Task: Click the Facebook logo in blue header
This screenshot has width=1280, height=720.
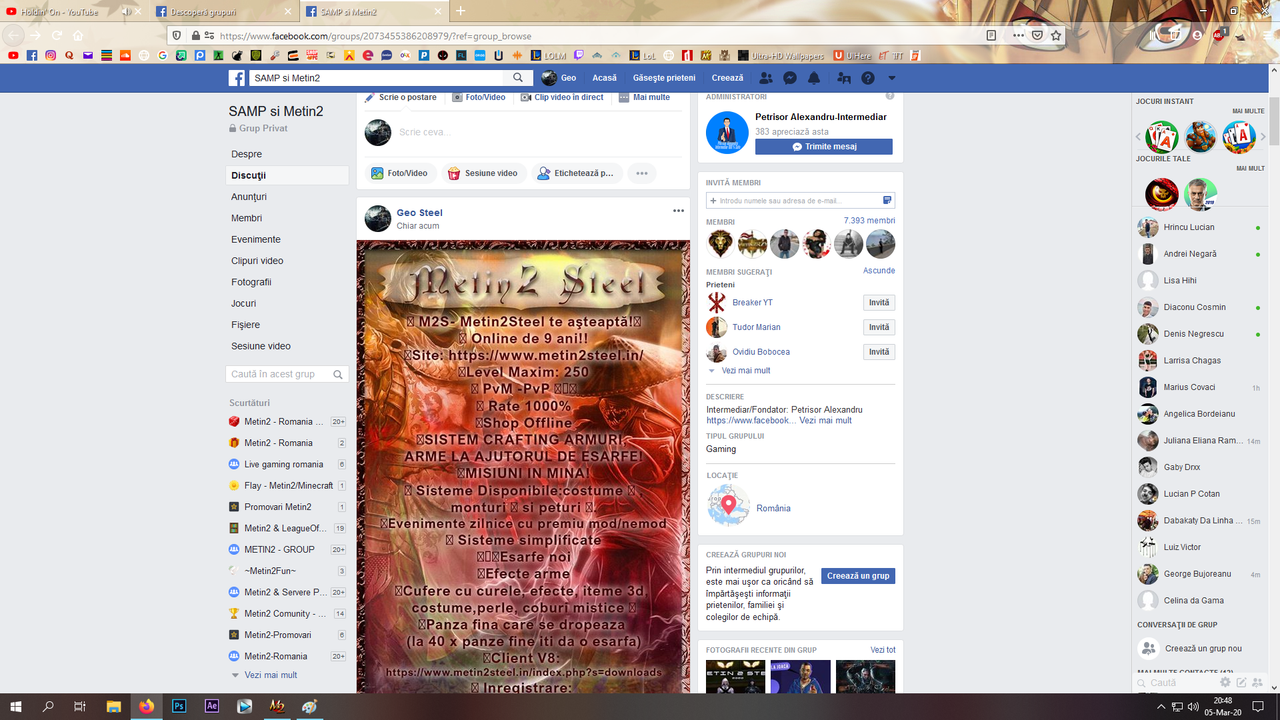Action: coord(237,78)
